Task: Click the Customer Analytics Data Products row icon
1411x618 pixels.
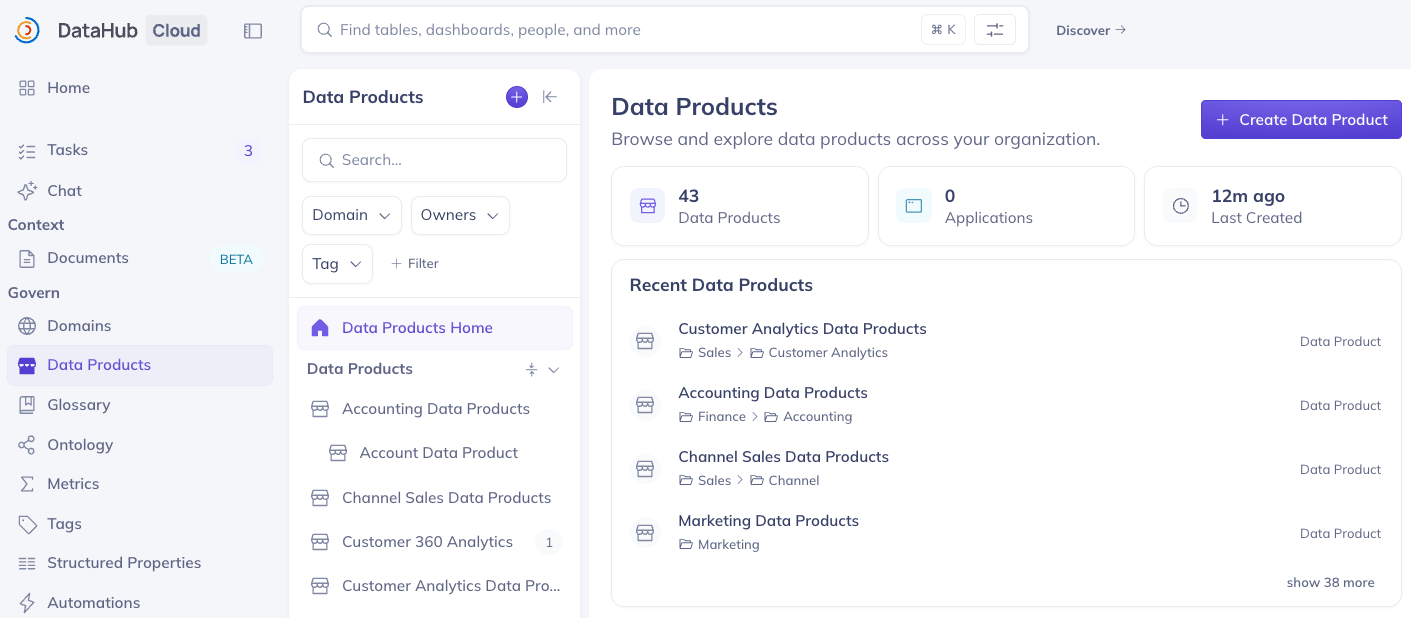Action: (645, 341)
